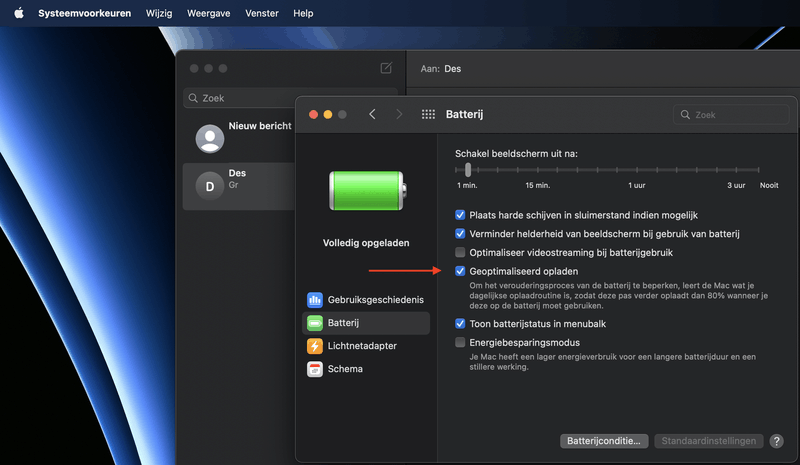Click the Standaardinstellingen button

pyautogui.click(x=709, y=441)
